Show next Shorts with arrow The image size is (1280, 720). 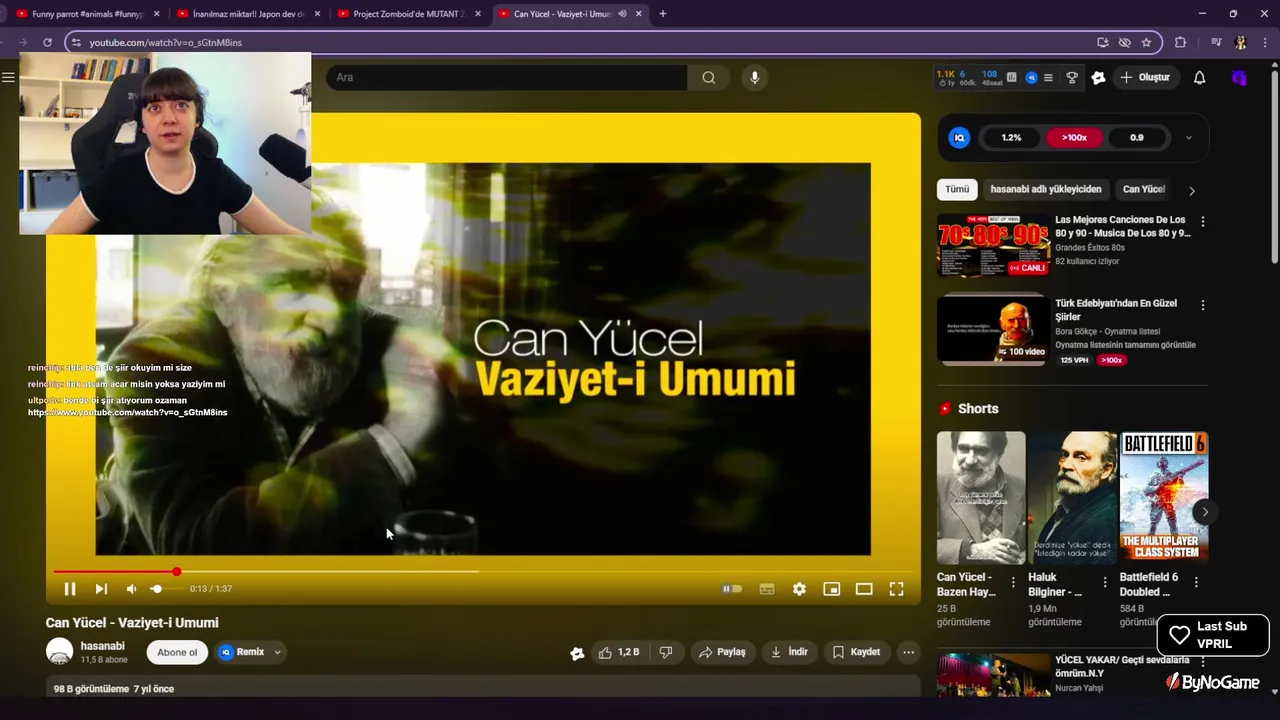tap(1205, 512)
